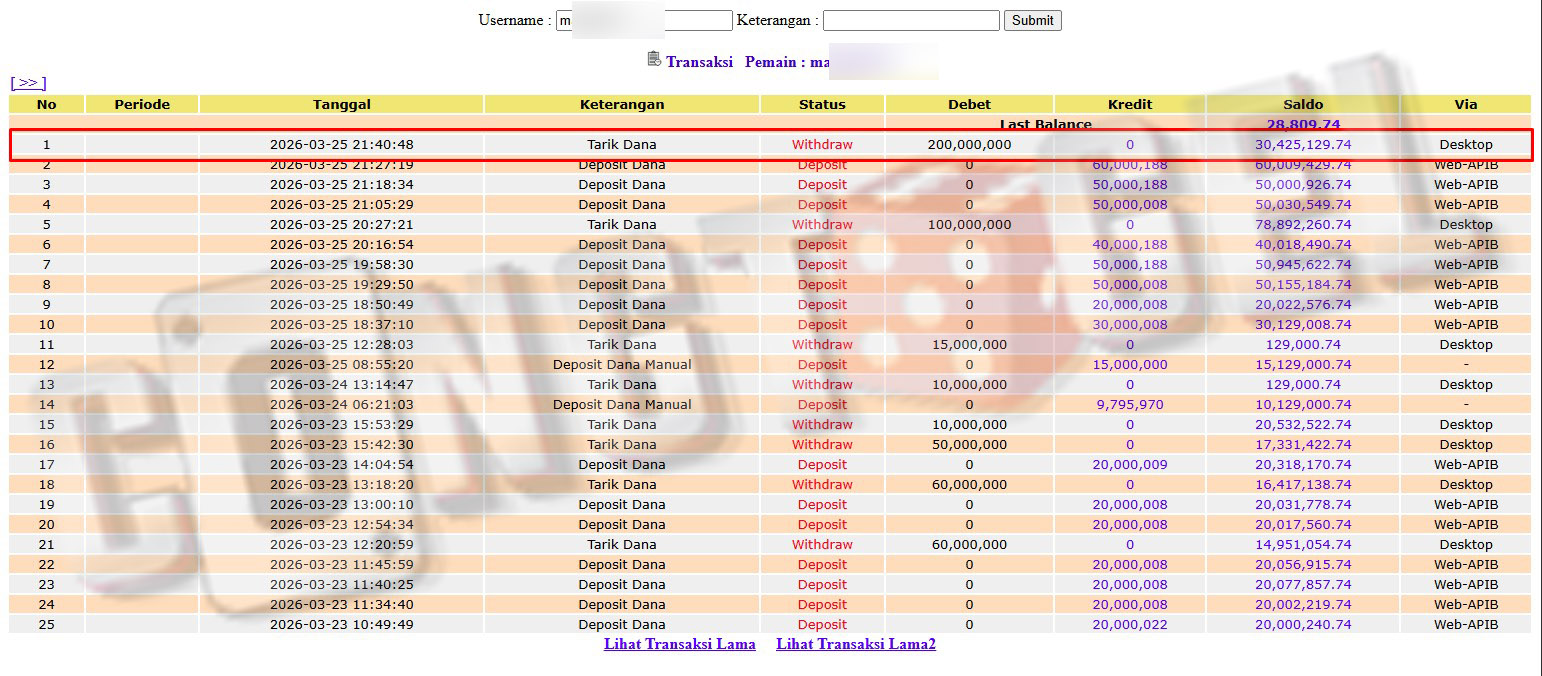Click the Username input field
The height and width of the screenshot is (676, 1542).
tap(644, 20)
